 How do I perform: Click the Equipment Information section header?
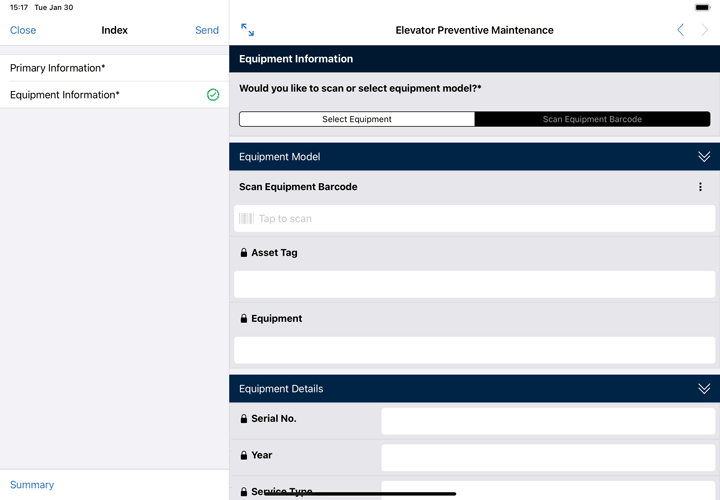click(x=474, y=59)
